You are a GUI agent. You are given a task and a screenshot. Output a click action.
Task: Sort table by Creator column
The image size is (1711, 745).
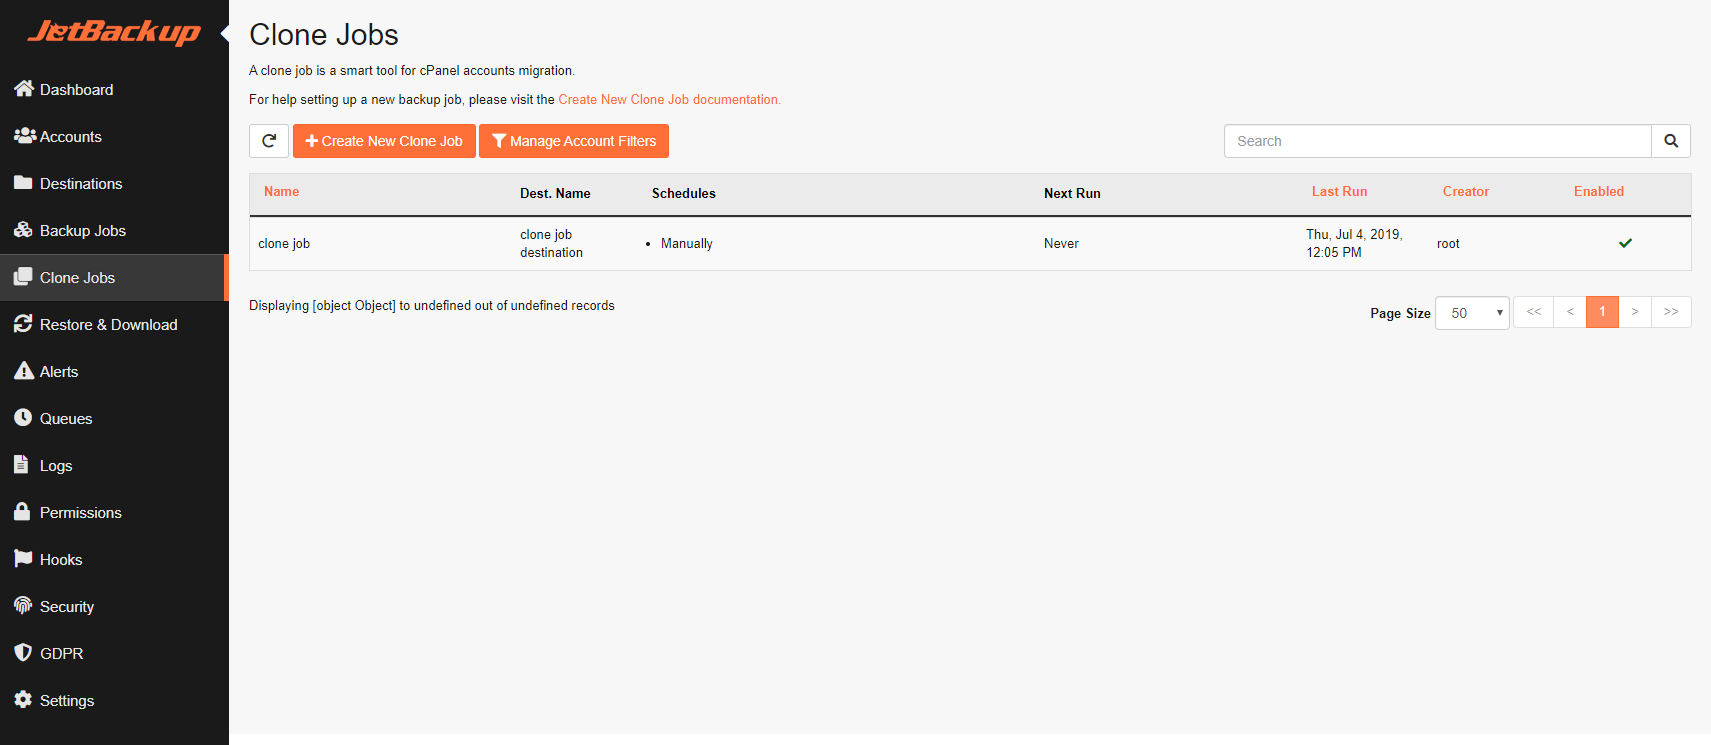(1465, 191)
